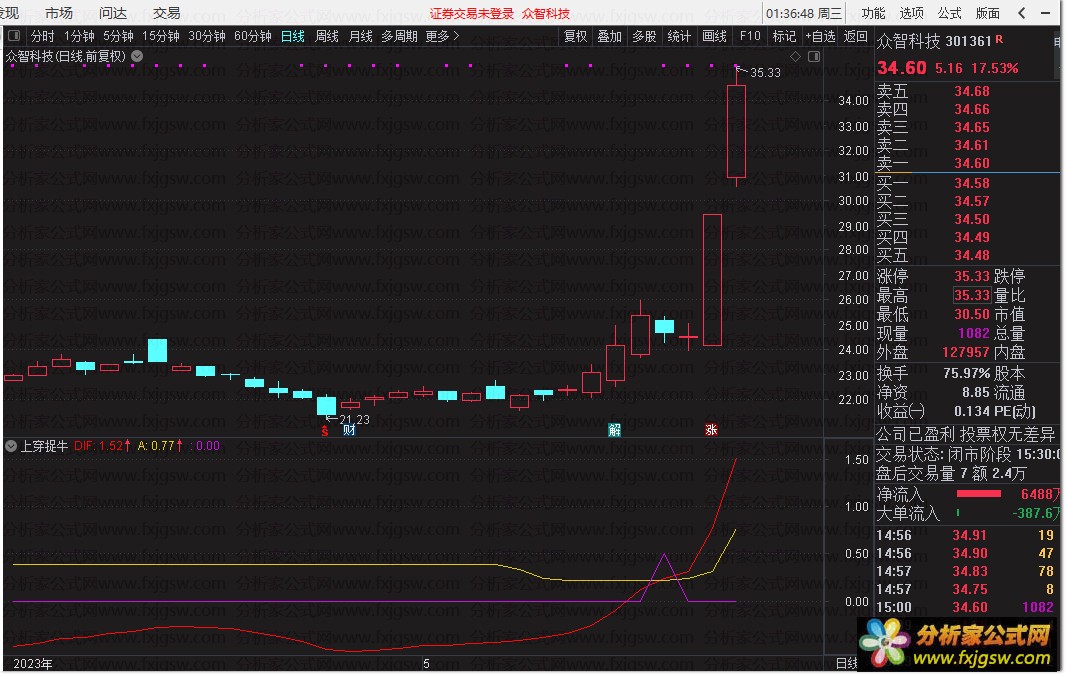Click the diamond marker icon above chart
The width and height of the screenshot is (1067, 675).
pos(795,56)
